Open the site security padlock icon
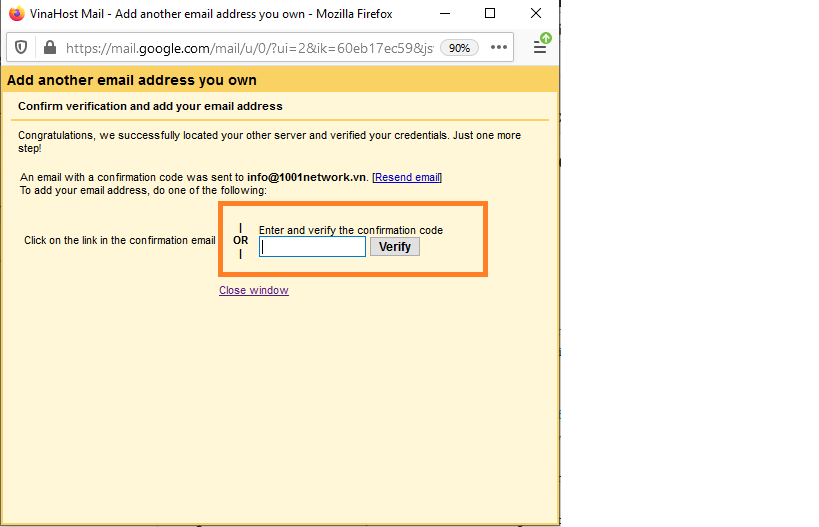 50,48
